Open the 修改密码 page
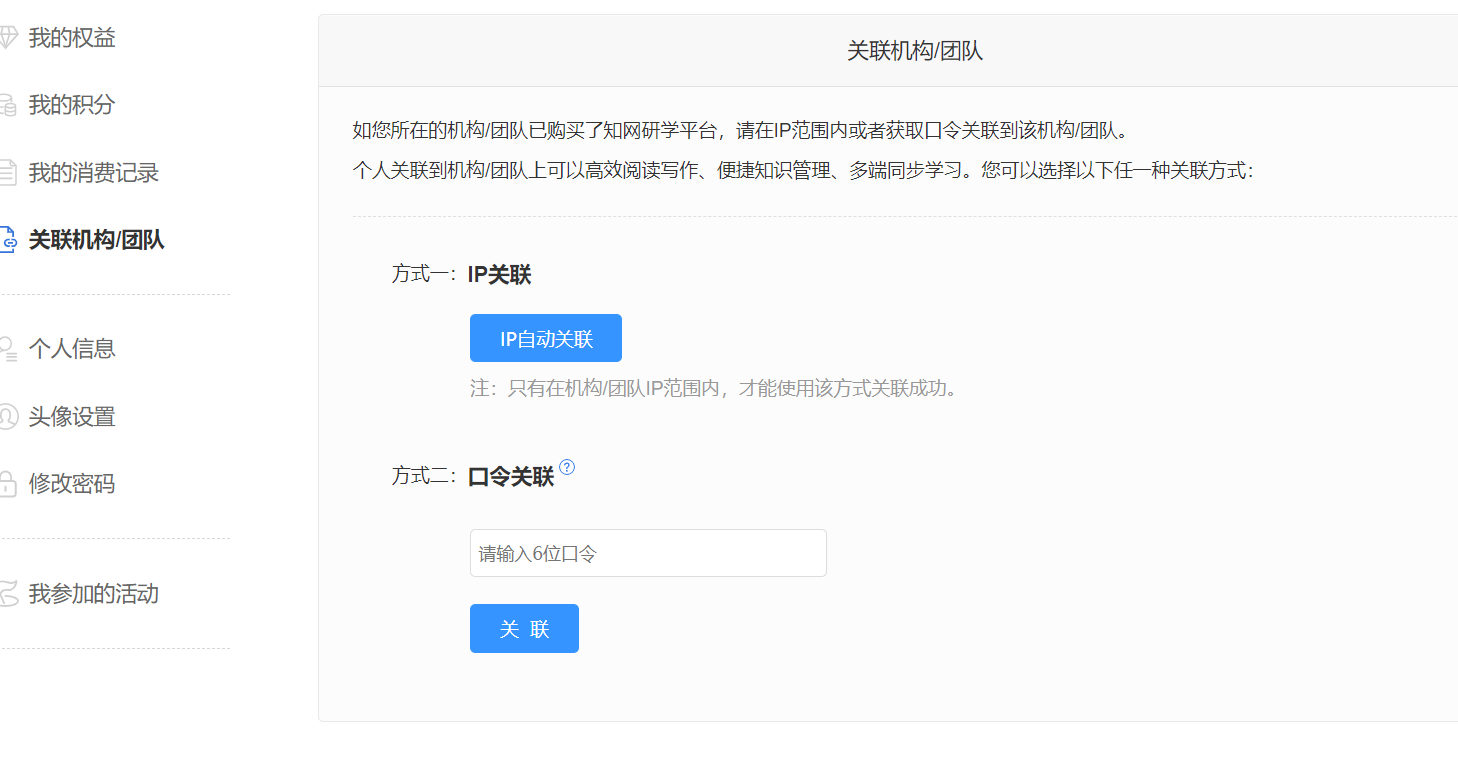Image resolution: width=1458 pixels, height=780 pixels. (72, 484)
